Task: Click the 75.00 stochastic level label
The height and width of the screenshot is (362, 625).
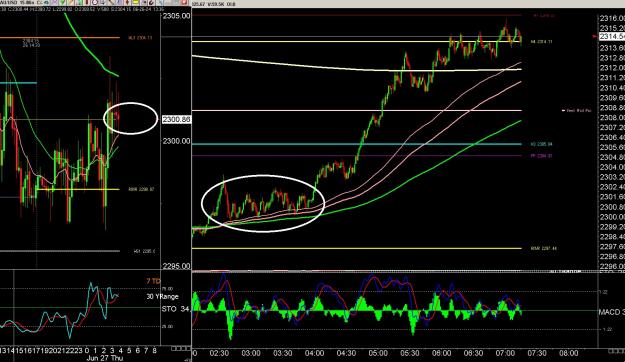Action: (168, 289)
